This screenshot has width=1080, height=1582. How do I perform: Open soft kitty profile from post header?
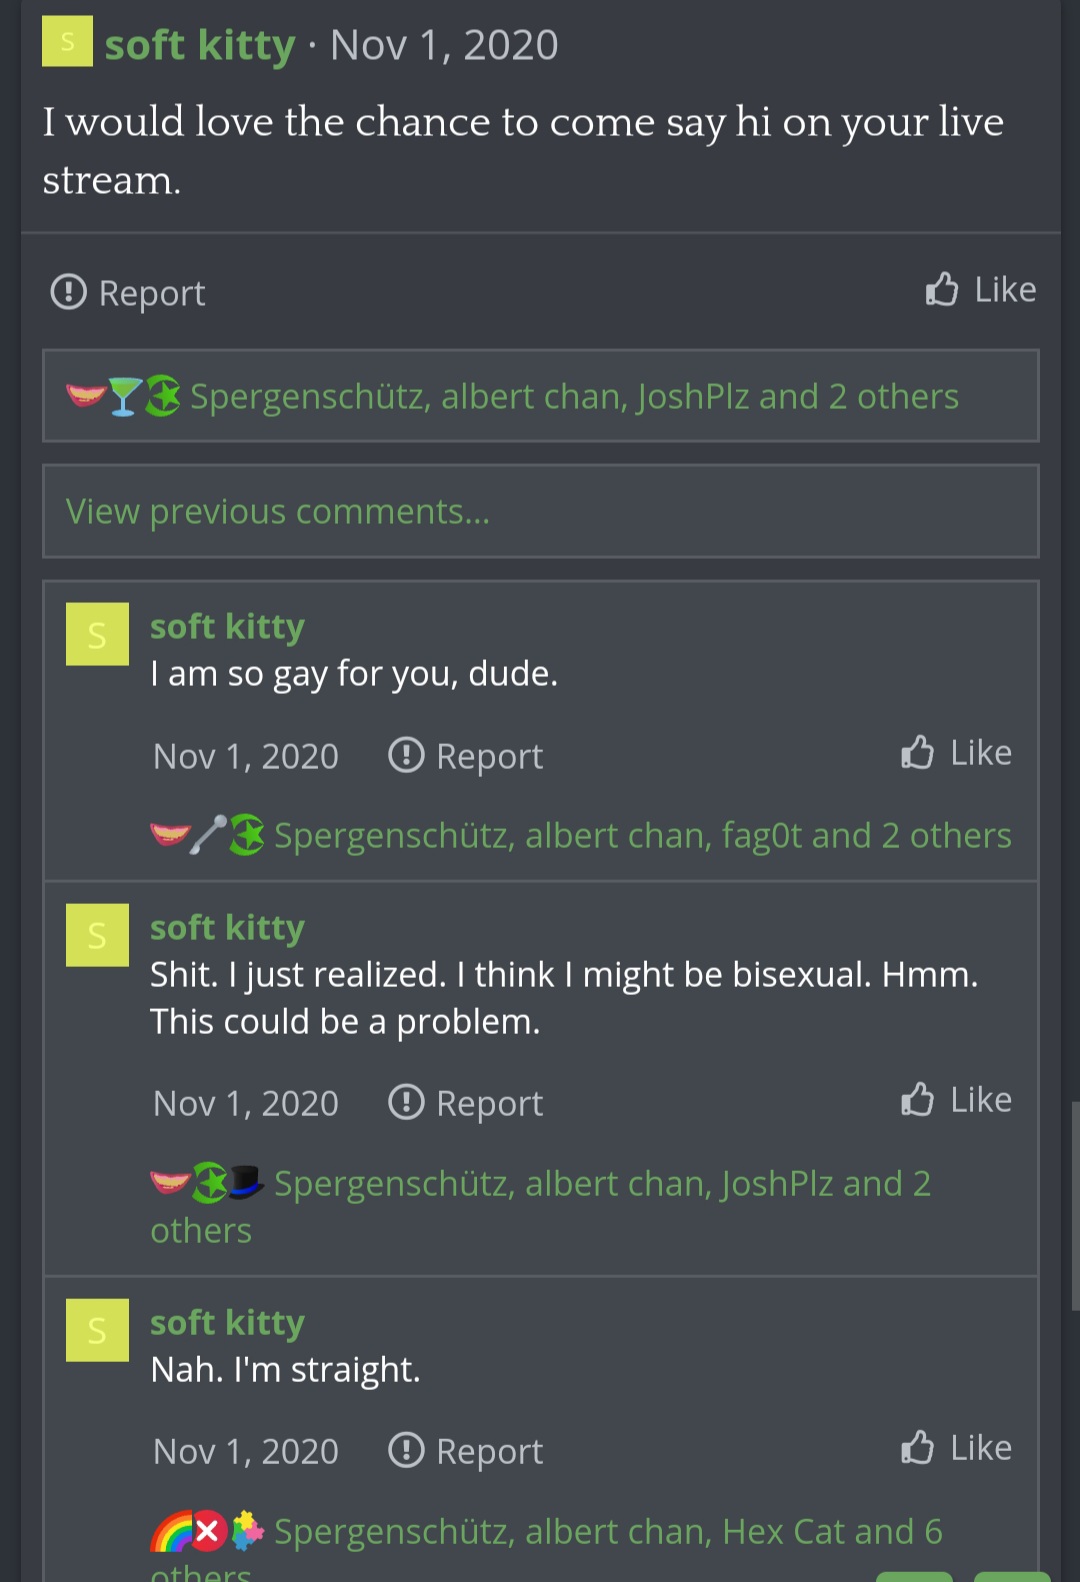click(200, 45)
